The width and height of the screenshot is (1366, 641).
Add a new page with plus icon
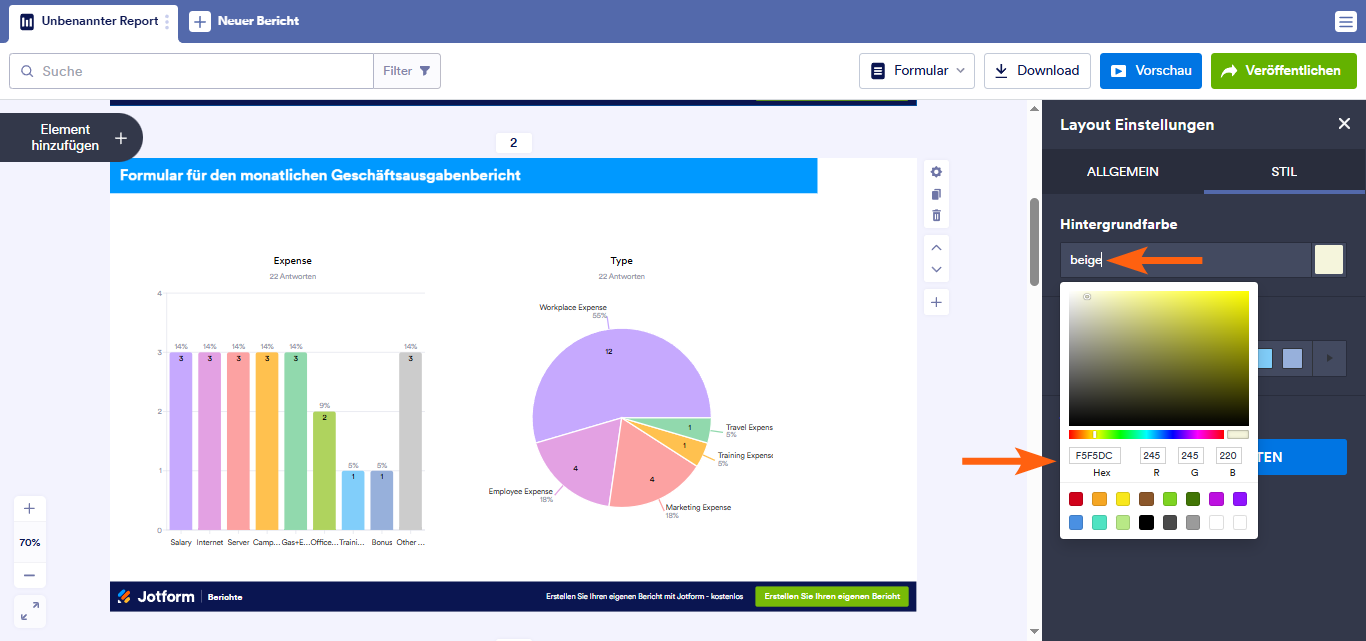click(936, 302)
